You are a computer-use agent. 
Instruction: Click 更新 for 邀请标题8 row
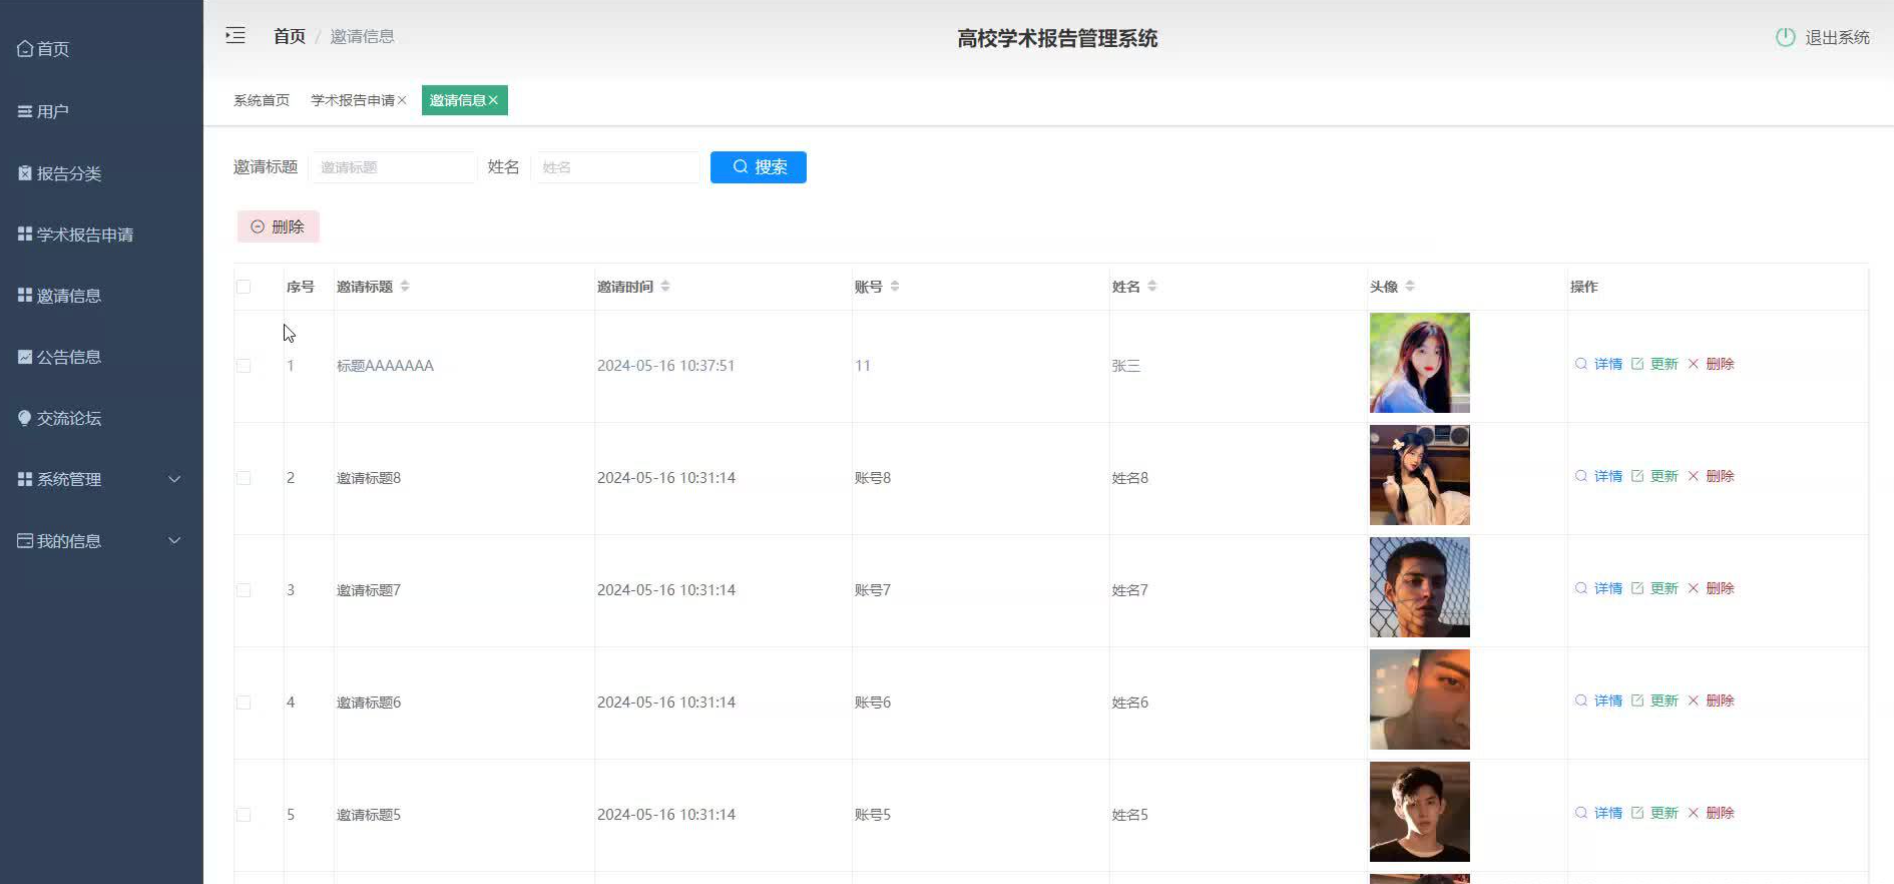coord(1655,476)
